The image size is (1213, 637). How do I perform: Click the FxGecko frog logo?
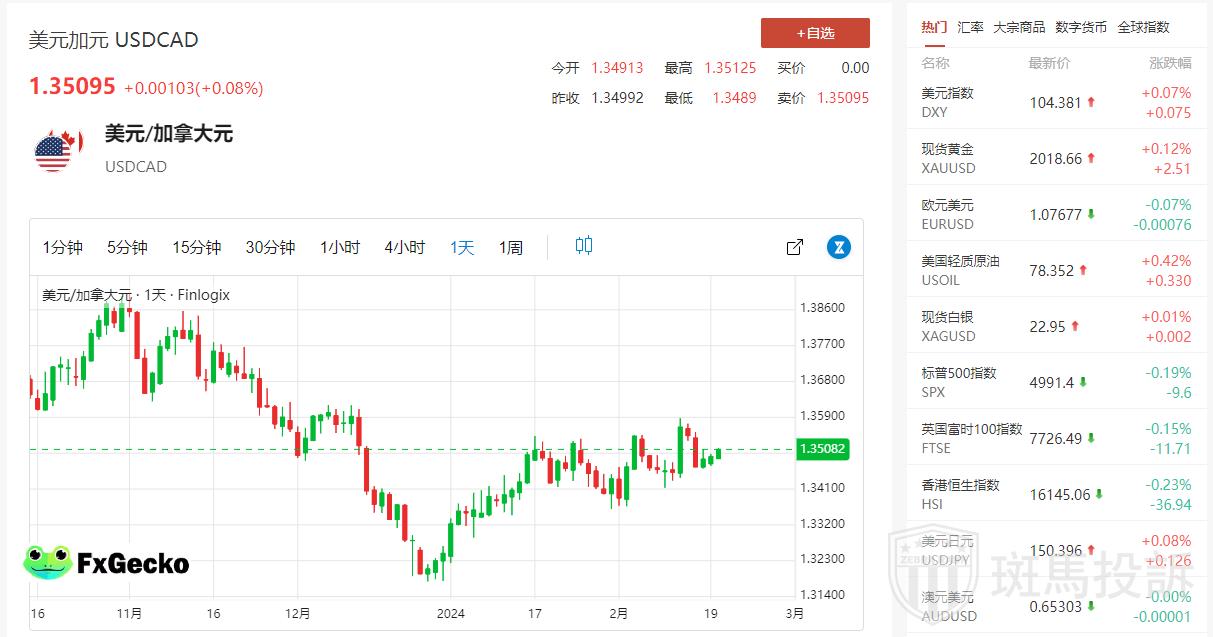(x=48, y=563)
